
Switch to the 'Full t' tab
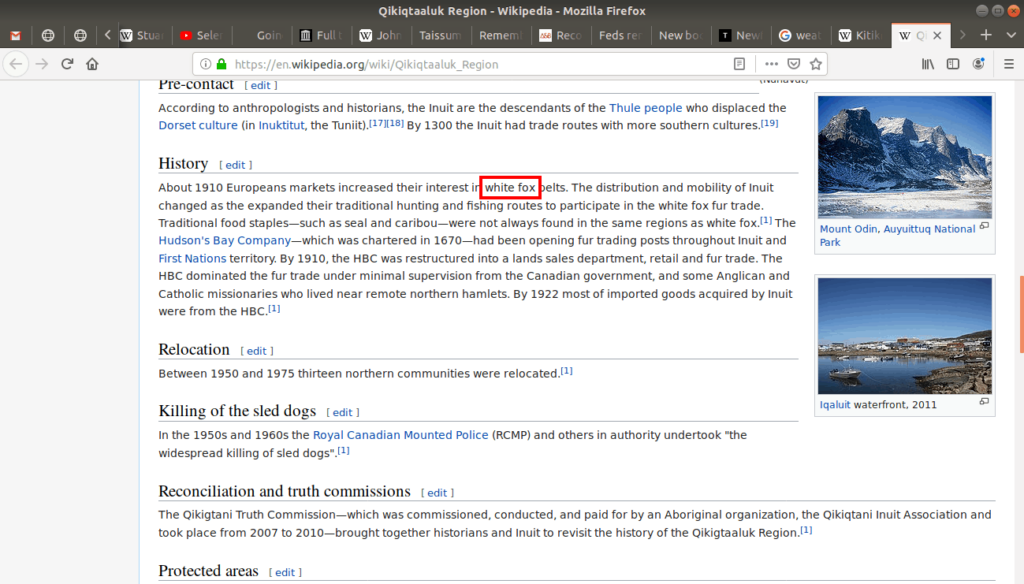coord(321,35)
